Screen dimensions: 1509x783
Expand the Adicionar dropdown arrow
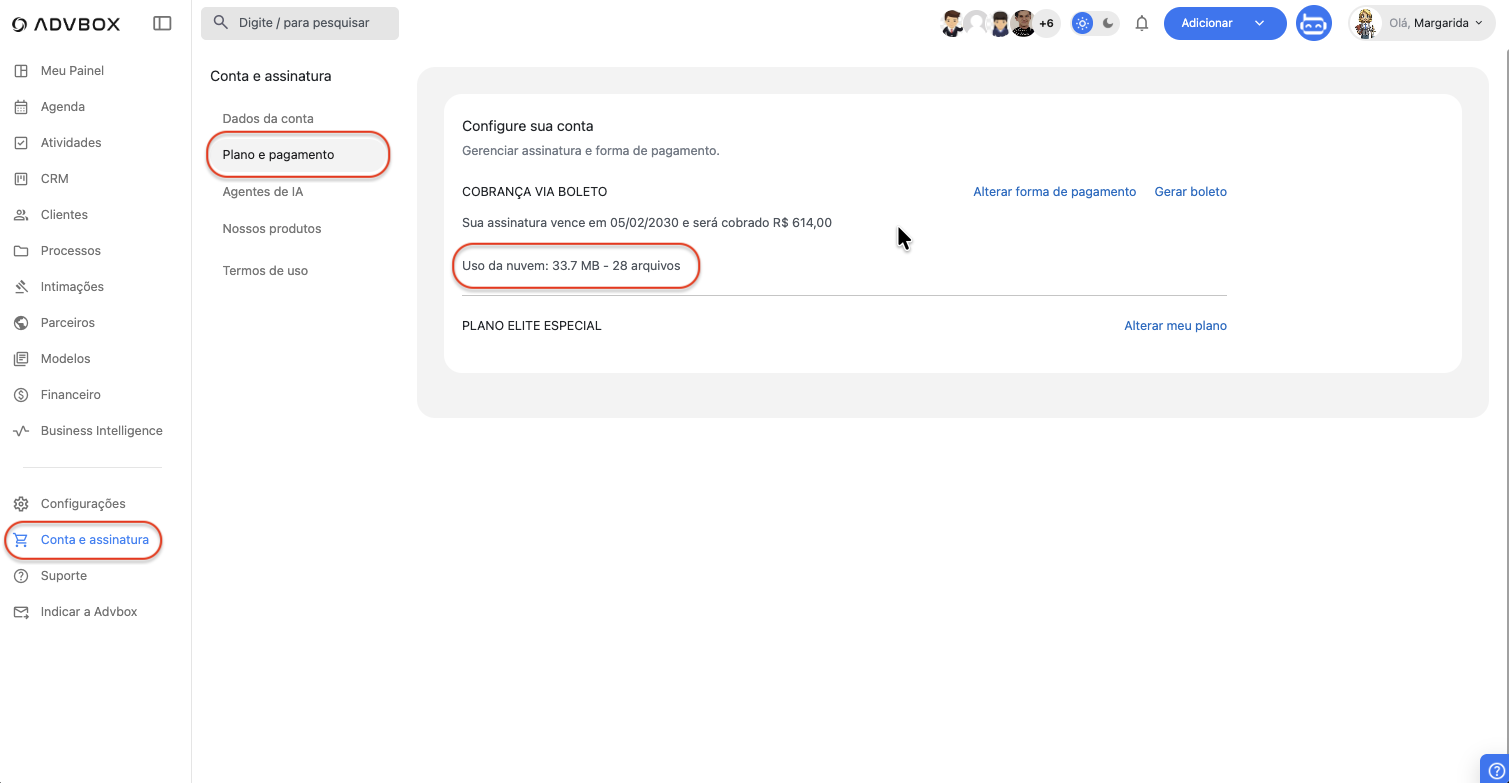1260,23
